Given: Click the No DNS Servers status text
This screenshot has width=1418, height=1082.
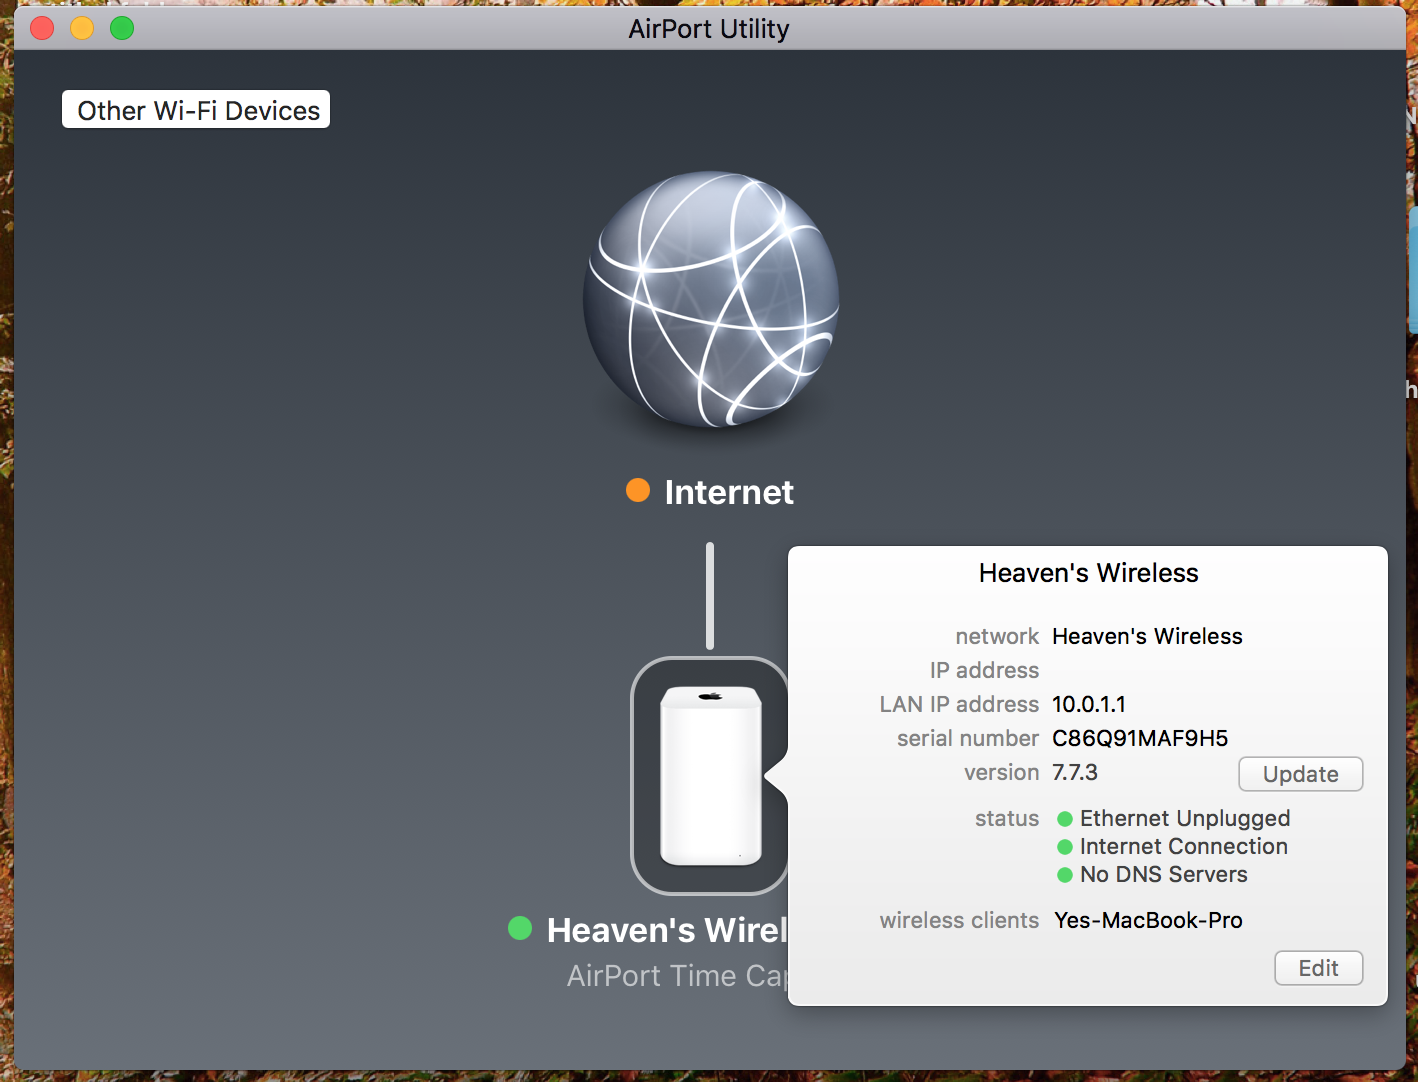Looking at the screenshot, I should click(1164, 875).
